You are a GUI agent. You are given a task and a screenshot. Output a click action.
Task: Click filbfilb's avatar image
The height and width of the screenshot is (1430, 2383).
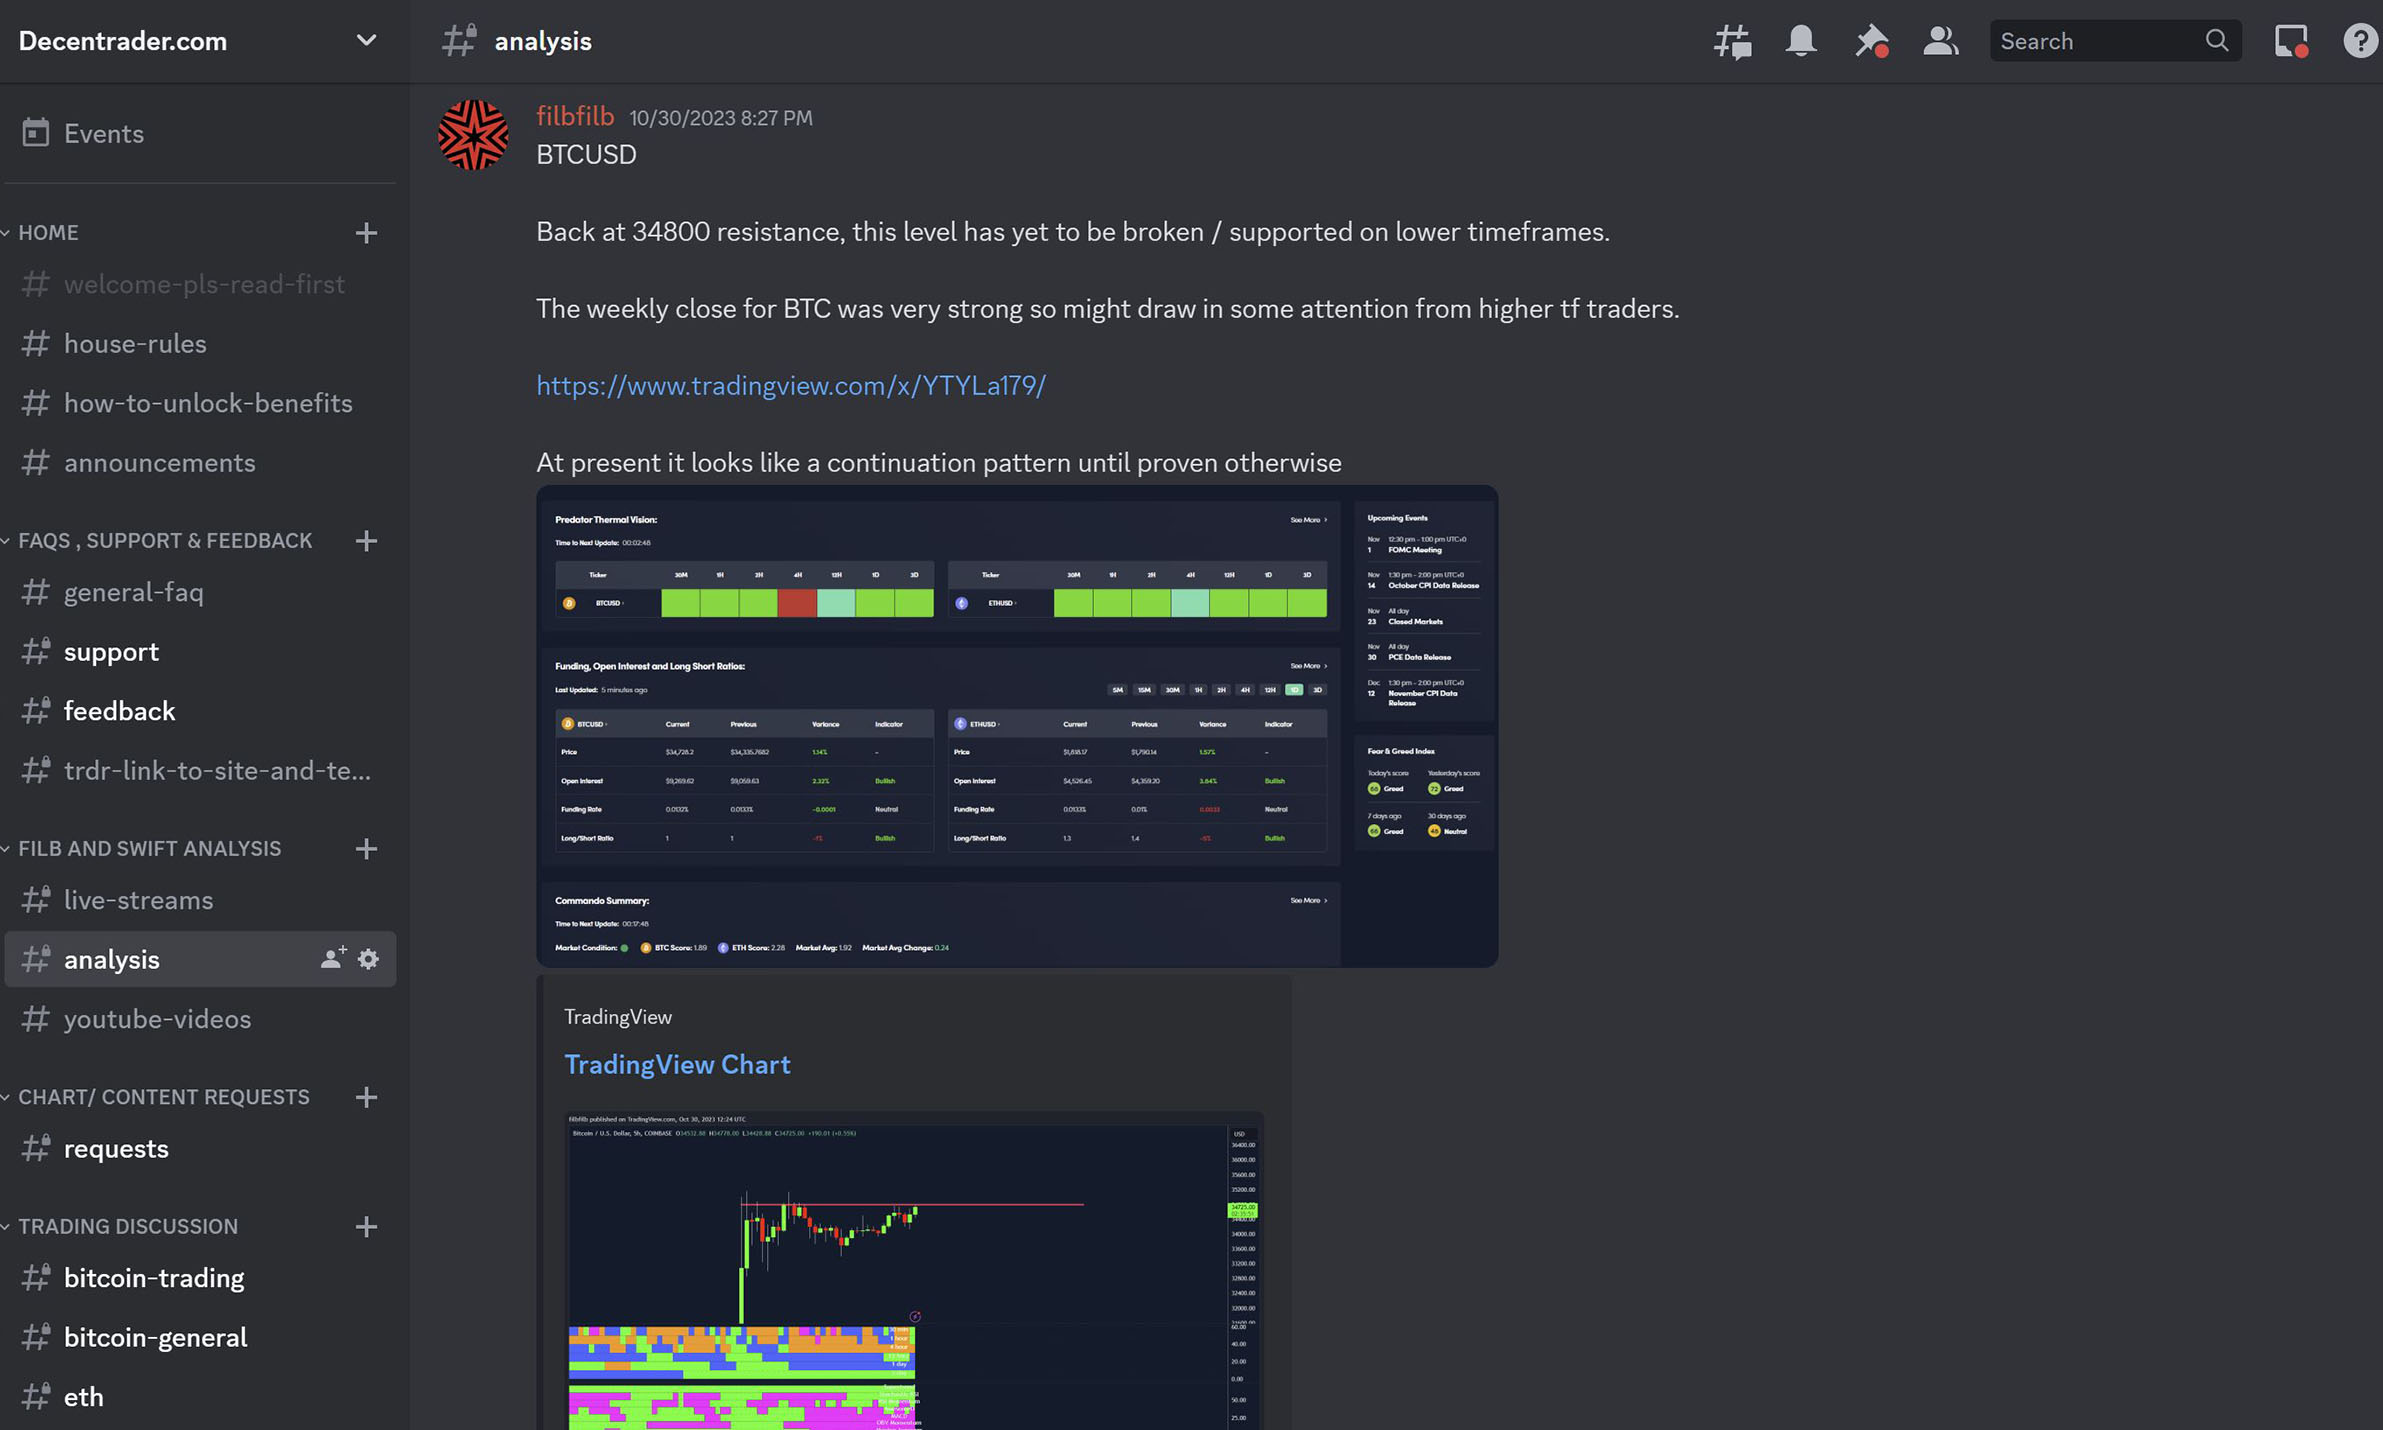pos(473,135)
